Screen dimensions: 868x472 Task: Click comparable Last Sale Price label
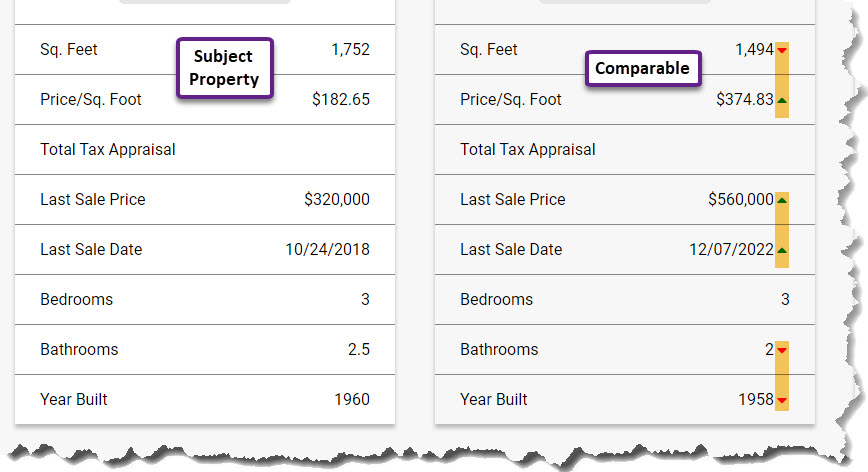[513, 199]
